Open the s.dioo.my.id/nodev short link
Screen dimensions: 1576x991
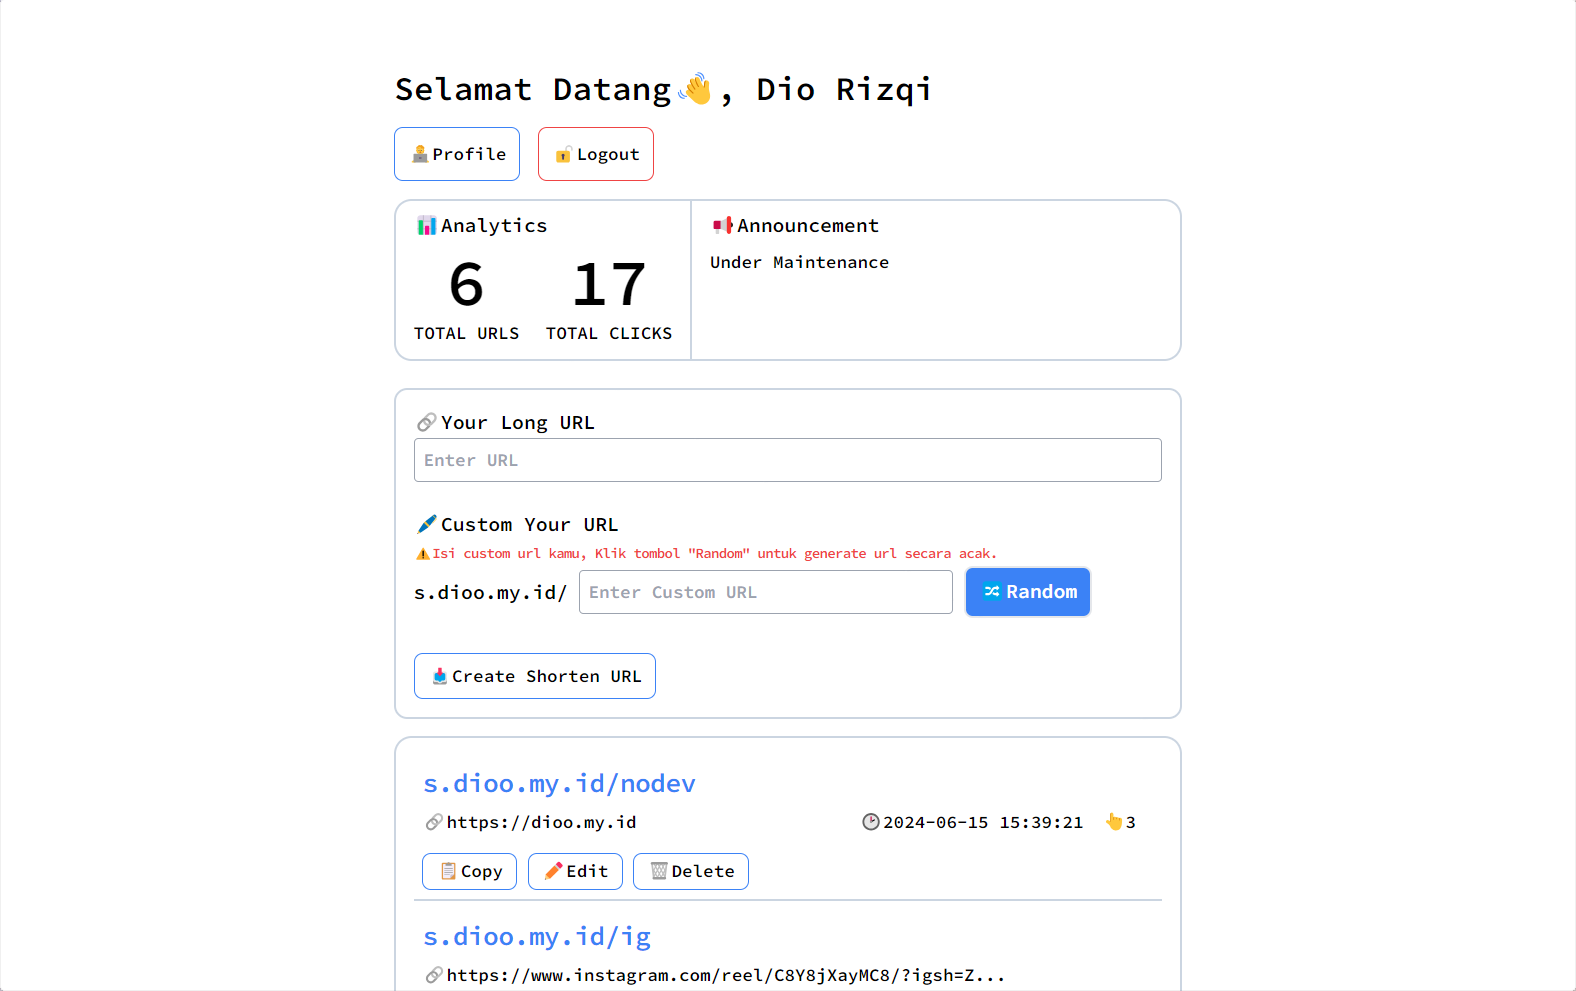559,783
